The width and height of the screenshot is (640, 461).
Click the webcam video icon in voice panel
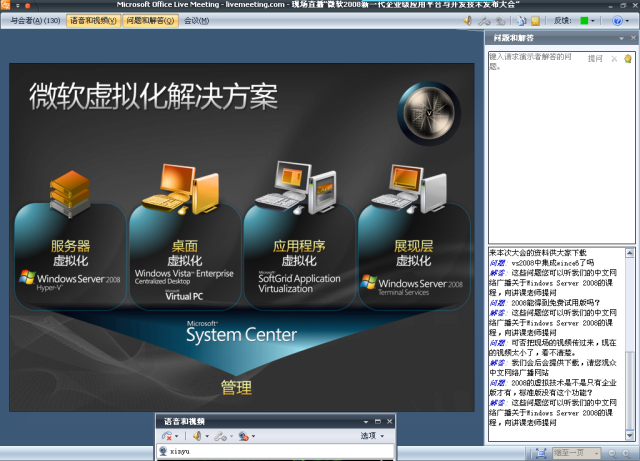[246, 436]
